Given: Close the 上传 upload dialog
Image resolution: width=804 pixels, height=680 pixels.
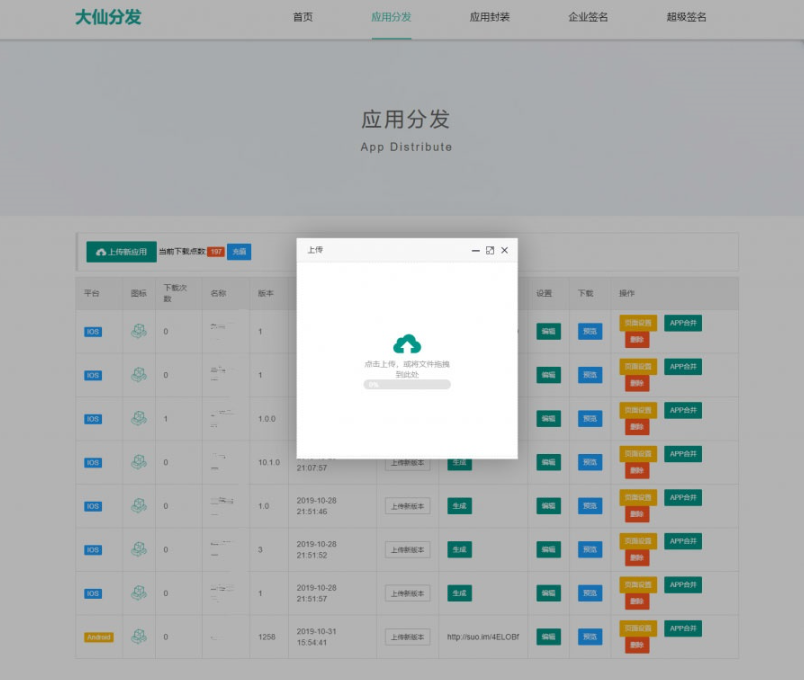Looking at the screenshot, I should pos(505,250).
